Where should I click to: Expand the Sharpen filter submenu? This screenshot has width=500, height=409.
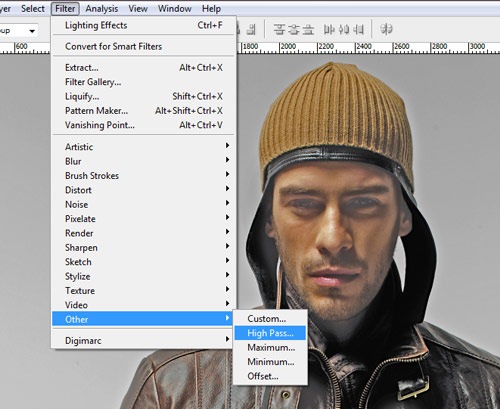pyautogui.click(x=143, y=247)
